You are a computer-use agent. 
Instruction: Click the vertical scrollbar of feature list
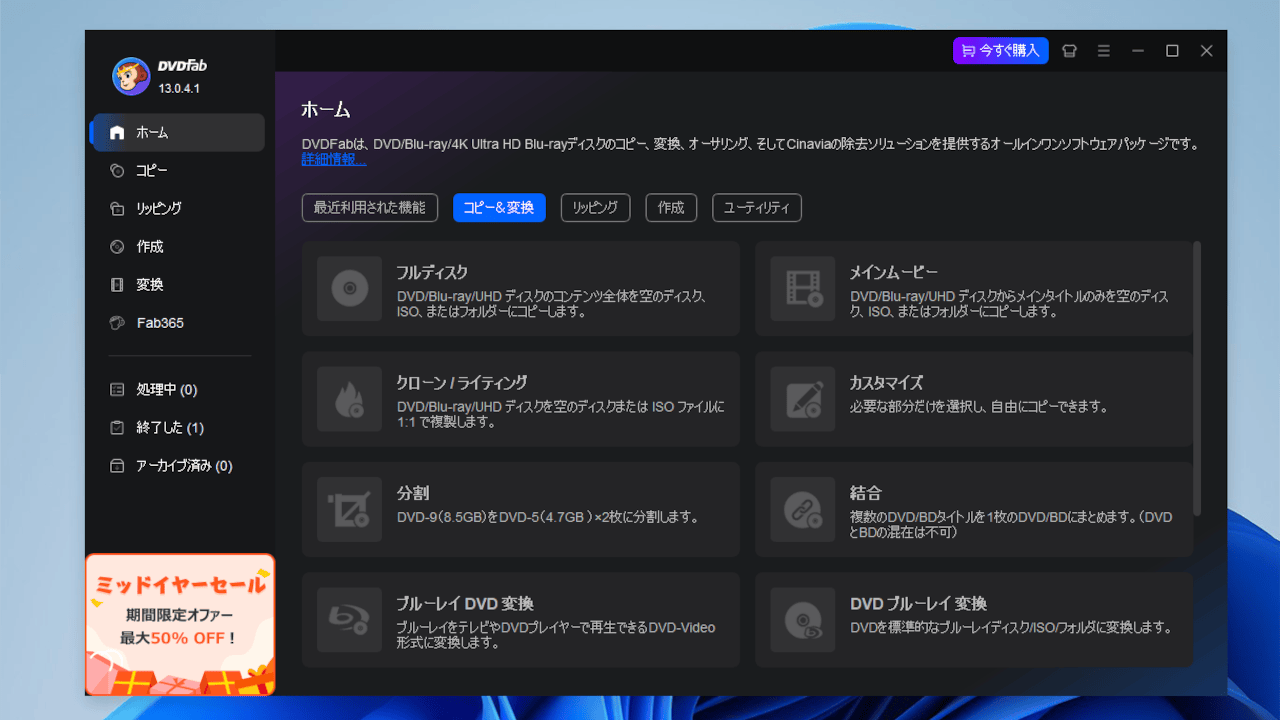[1197, 378]
